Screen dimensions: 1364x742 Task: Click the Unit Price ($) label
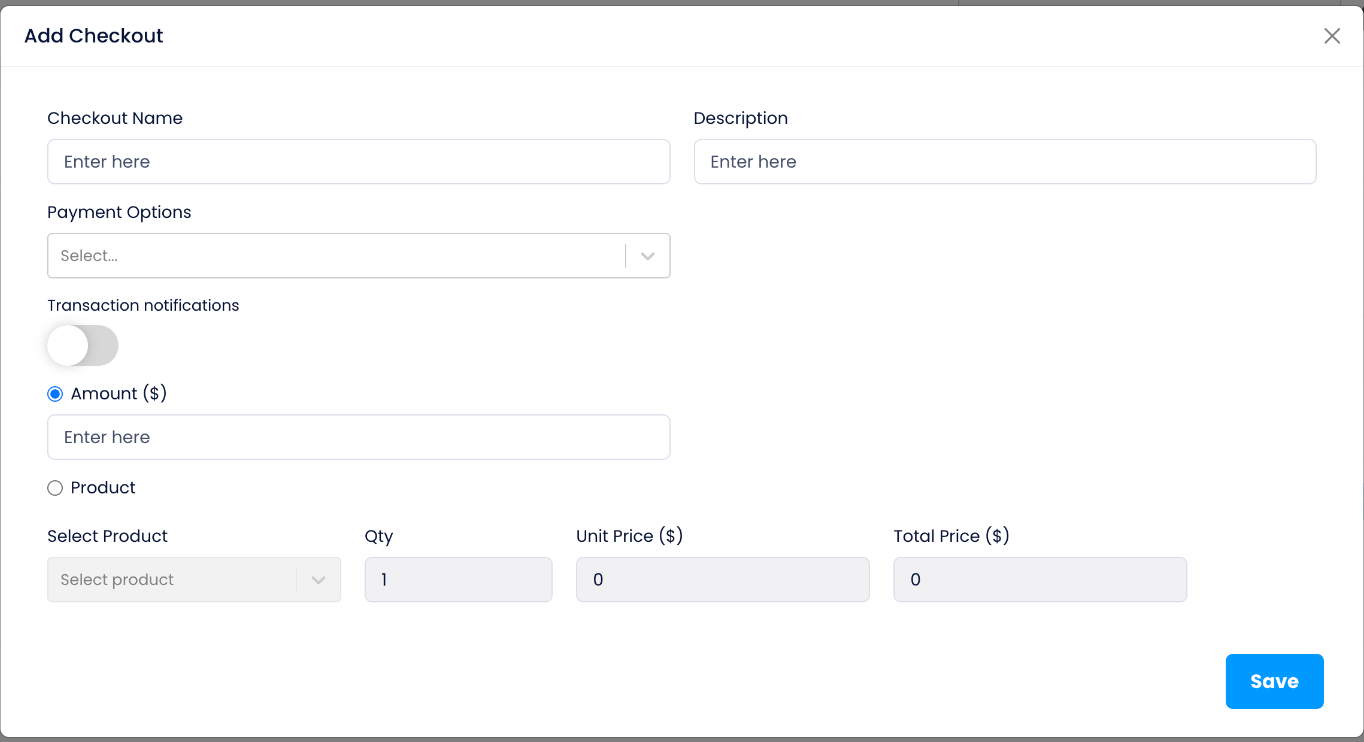(630, 536)
